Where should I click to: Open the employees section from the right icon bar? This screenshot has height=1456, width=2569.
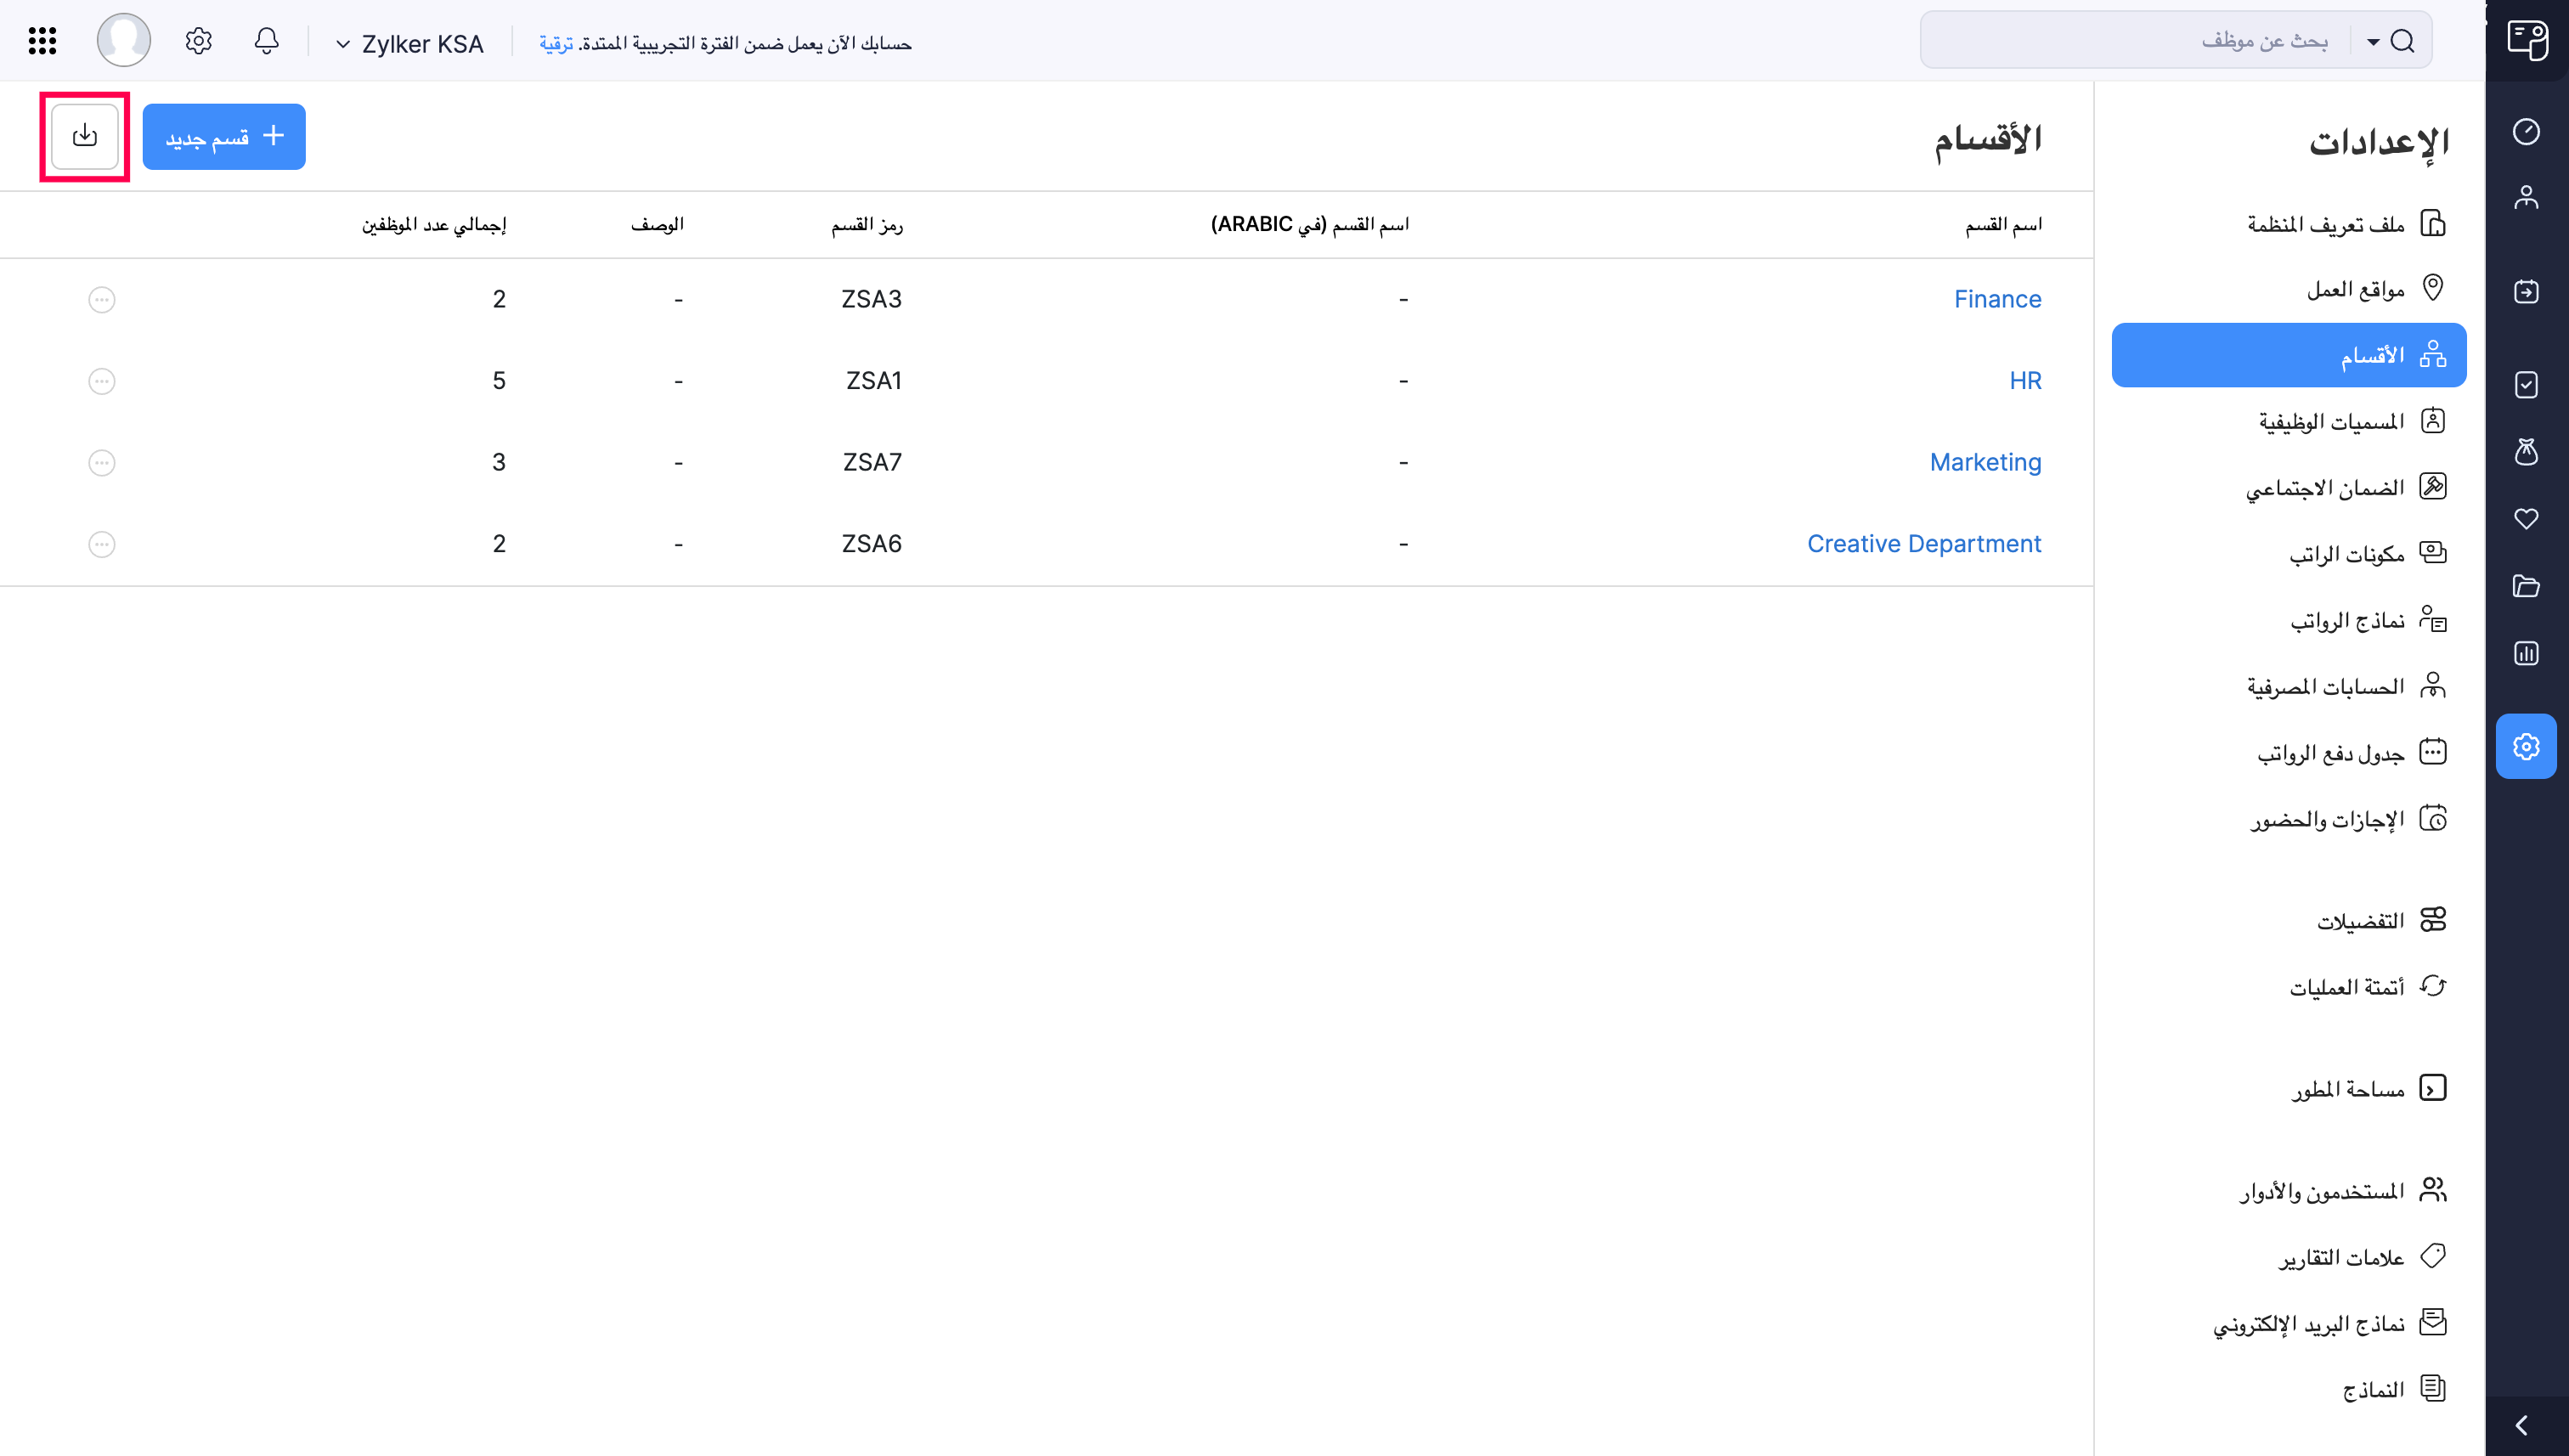pyautogui.click(x=2528, y=197)
